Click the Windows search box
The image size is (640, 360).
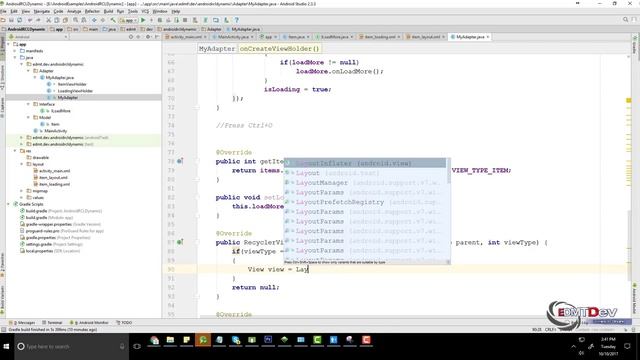(71, 347)
